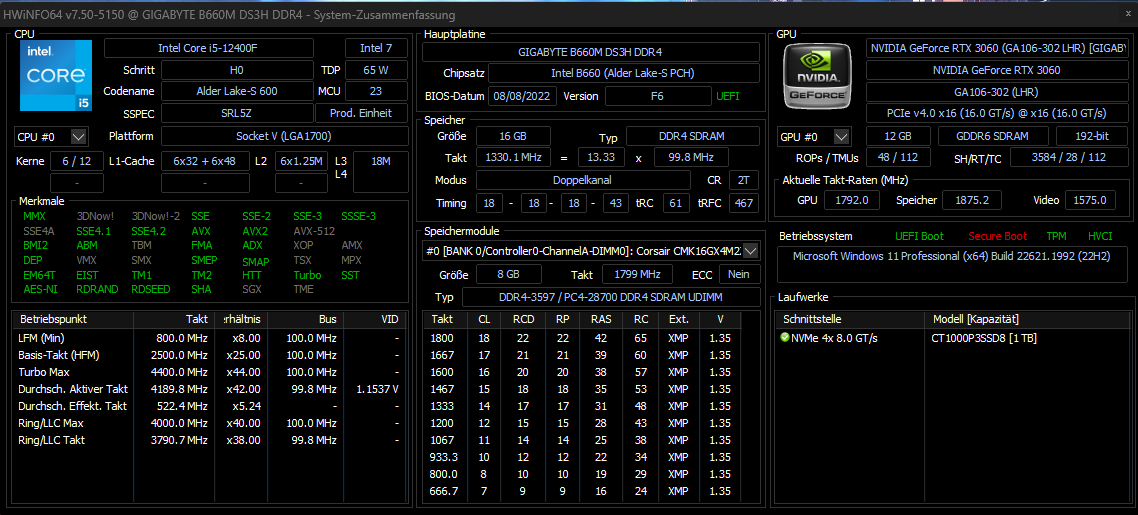Open the CPU #0 selector dropdown
Screen dimensions: 1138x515
[x=52, y=136]
